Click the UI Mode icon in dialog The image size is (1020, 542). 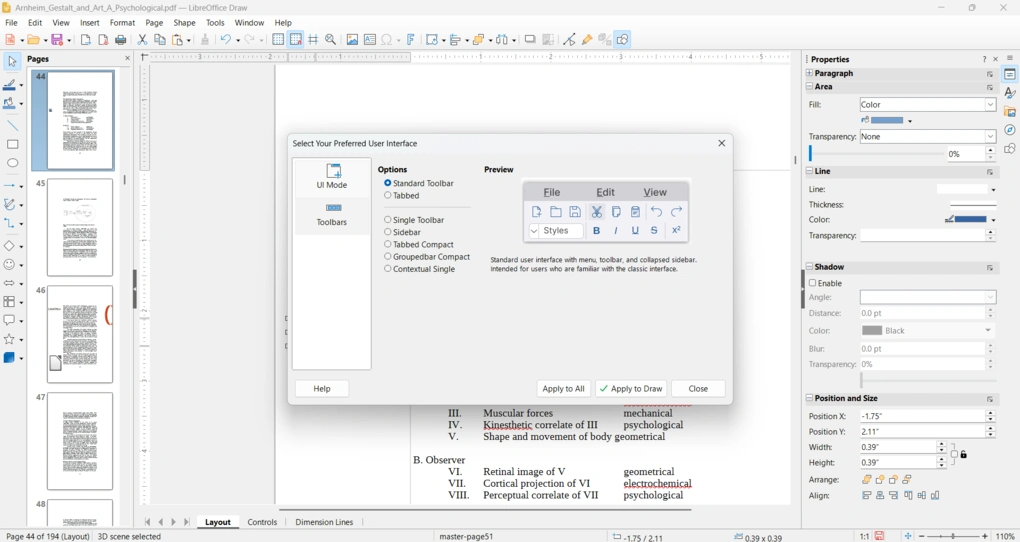(x=332, y=176)
